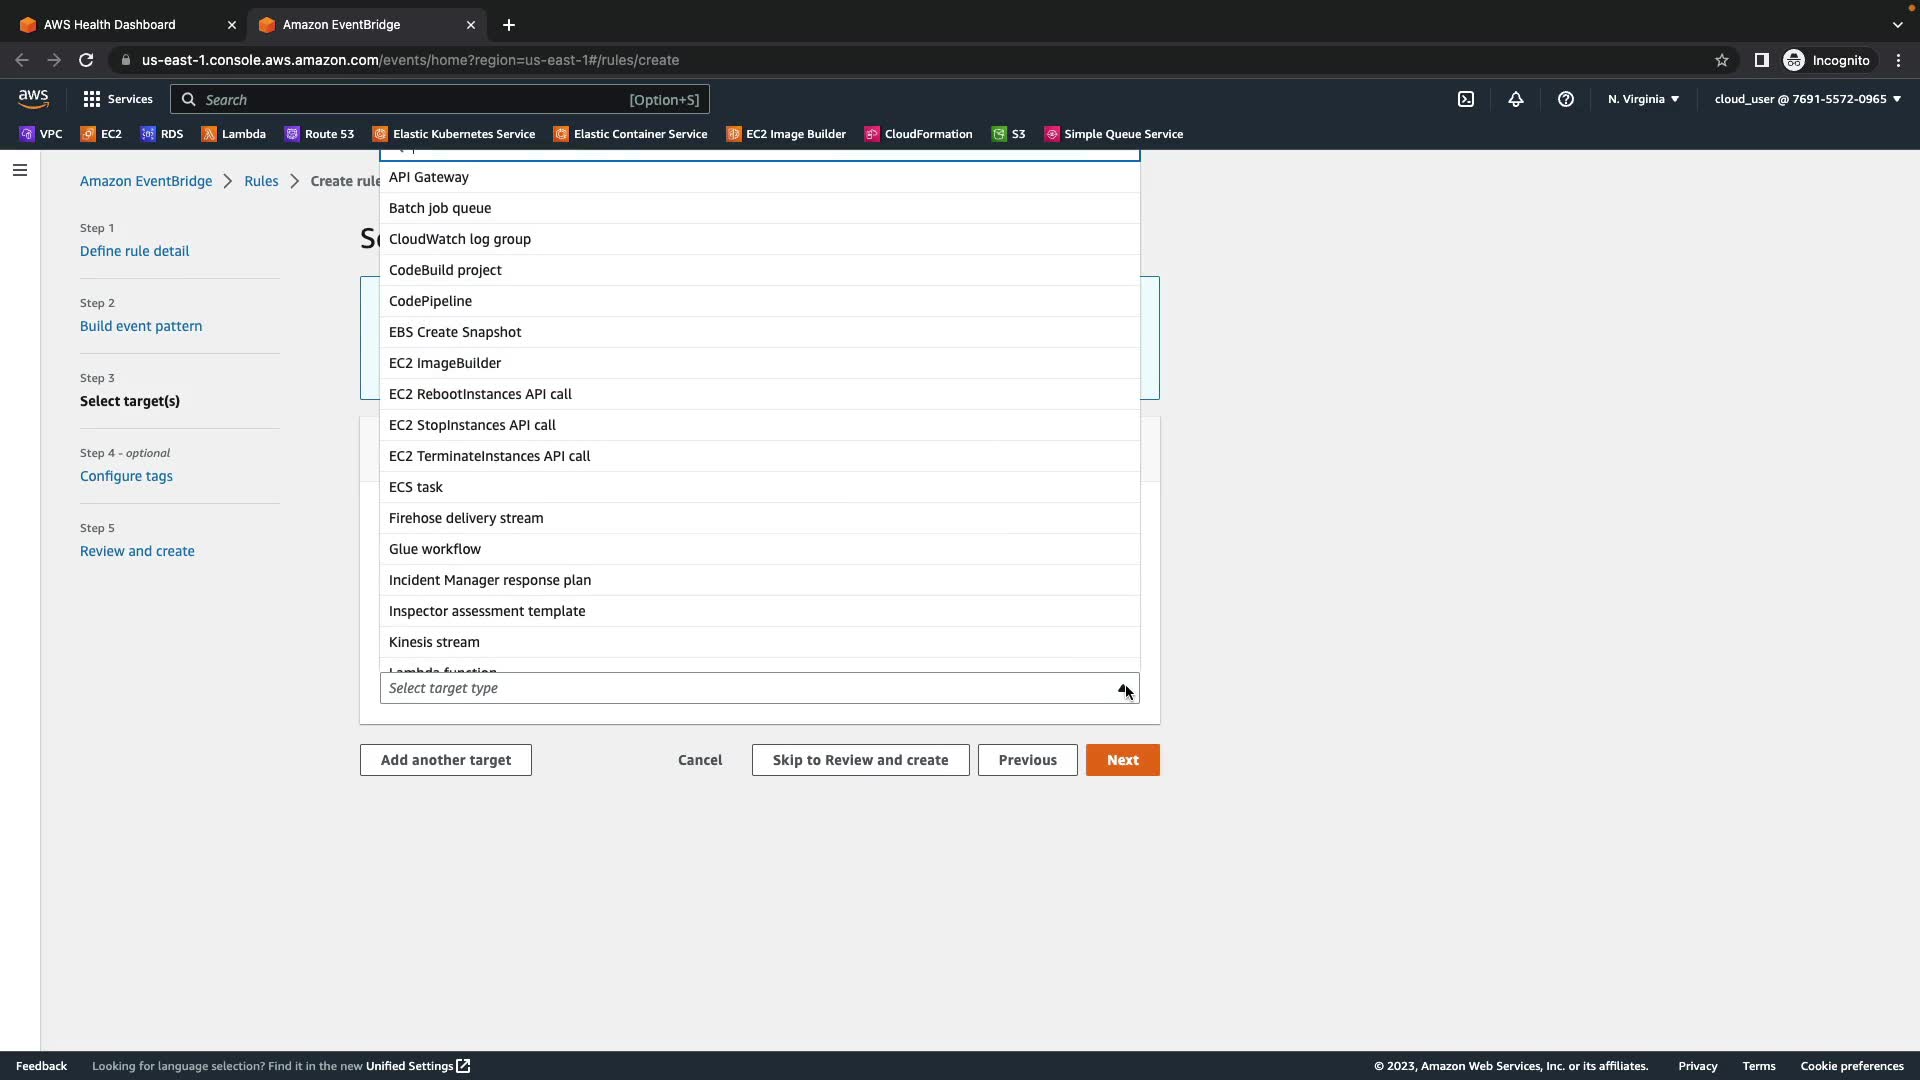
Task: Expand the left hamburger navigation menu
Action: point(19,170)
